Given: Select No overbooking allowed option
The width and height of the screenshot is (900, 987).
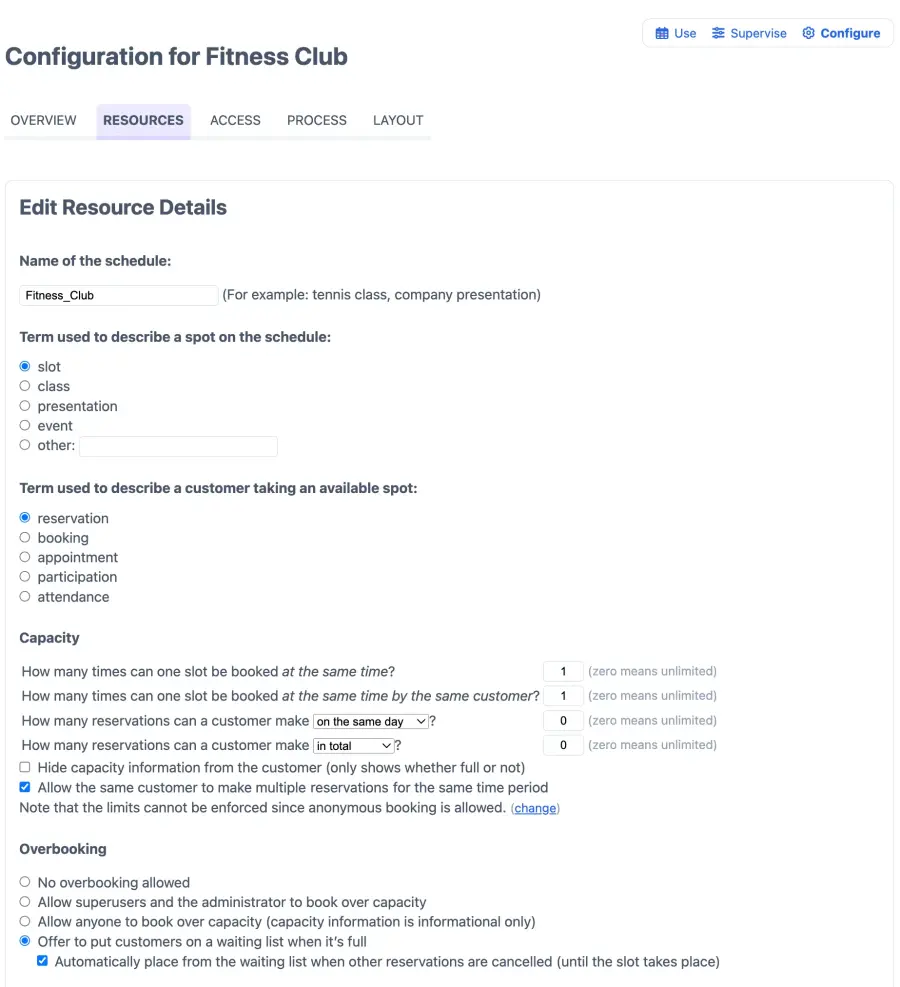Looking at the screenshot, I should (x=25, y=882).
